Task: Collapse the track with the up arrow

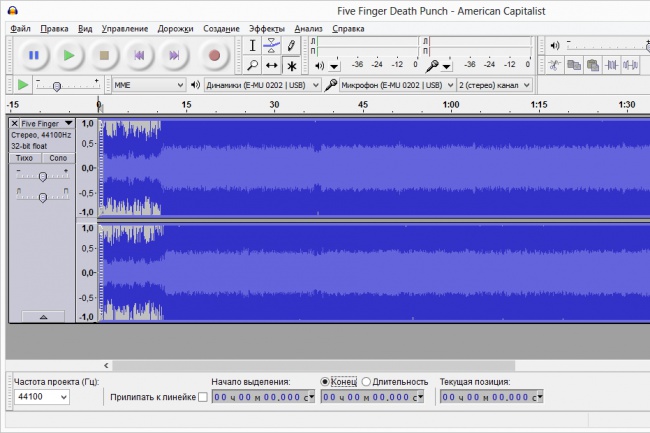Action: pos(43,317)
